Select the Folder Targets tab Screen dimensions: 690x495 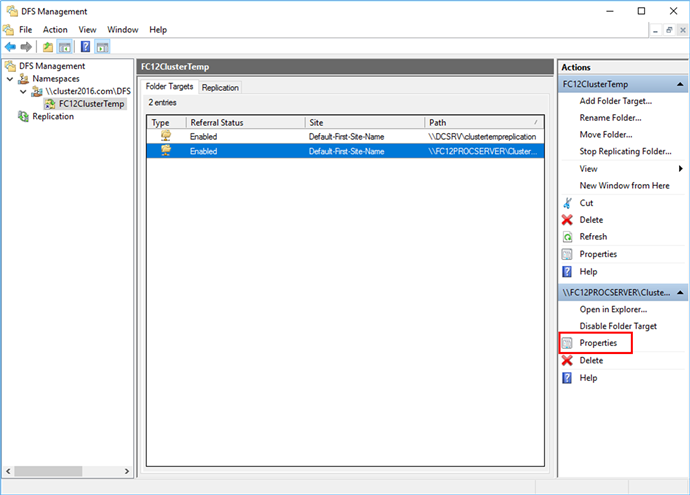(169, 87)
